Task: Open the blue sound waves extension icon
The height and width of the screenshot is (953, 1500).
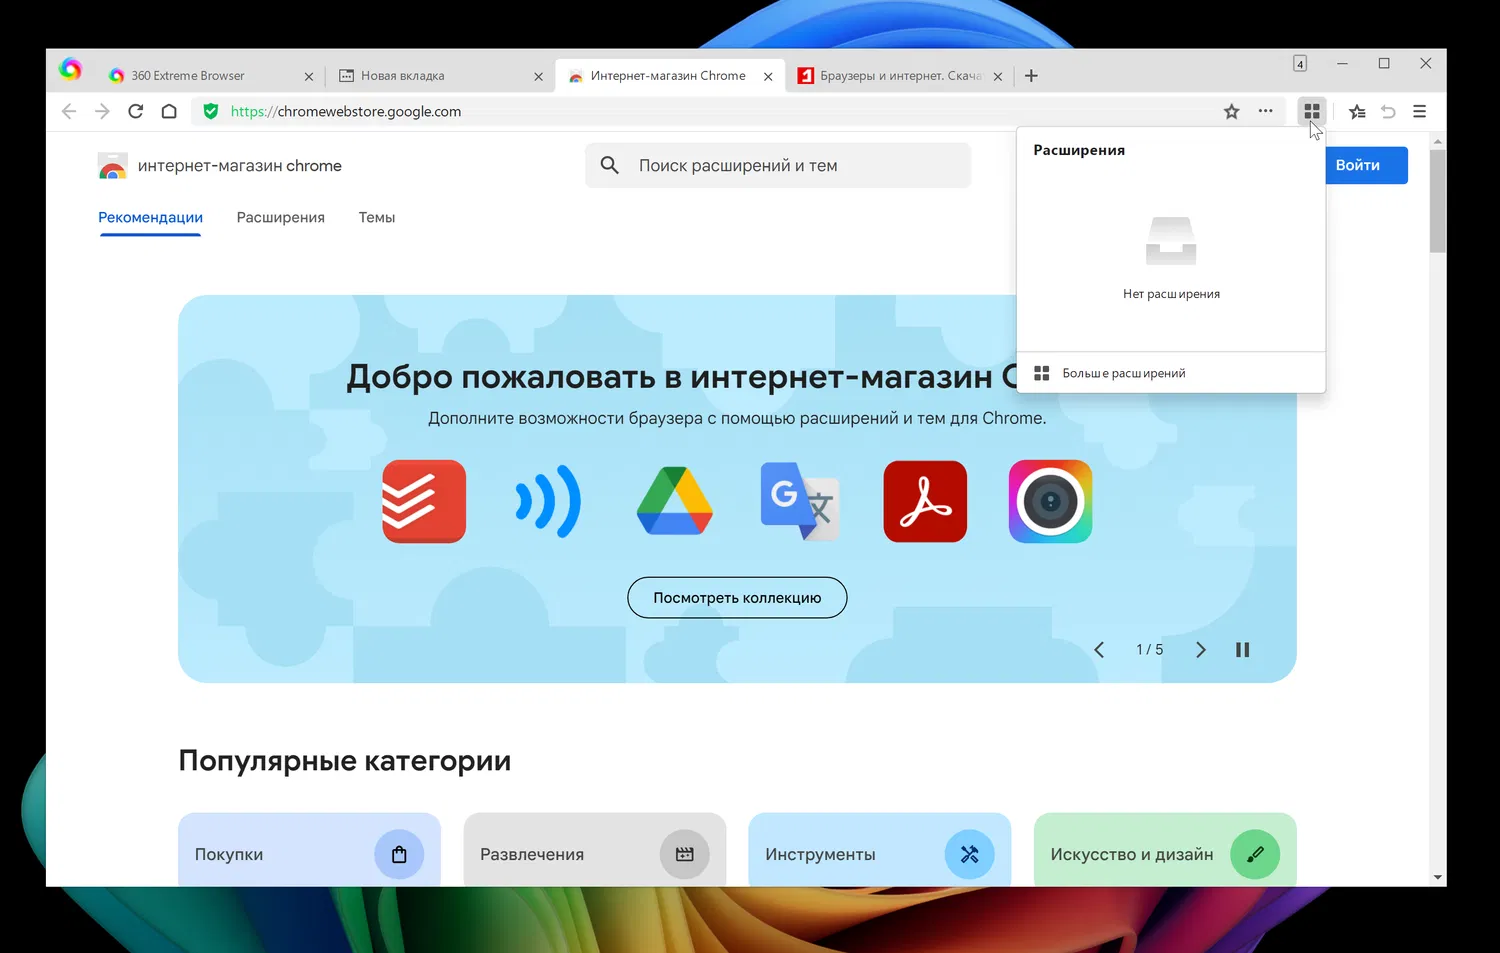Action: click(x=548, y=501)
